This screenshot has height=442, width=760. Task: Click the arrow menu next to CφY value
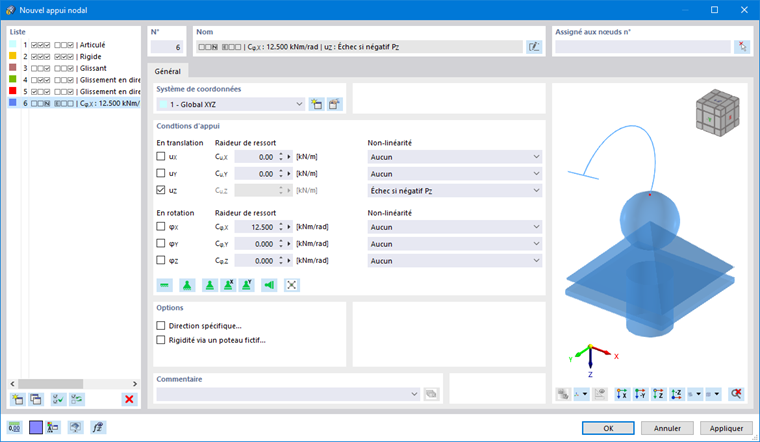[x=289, y=244]
